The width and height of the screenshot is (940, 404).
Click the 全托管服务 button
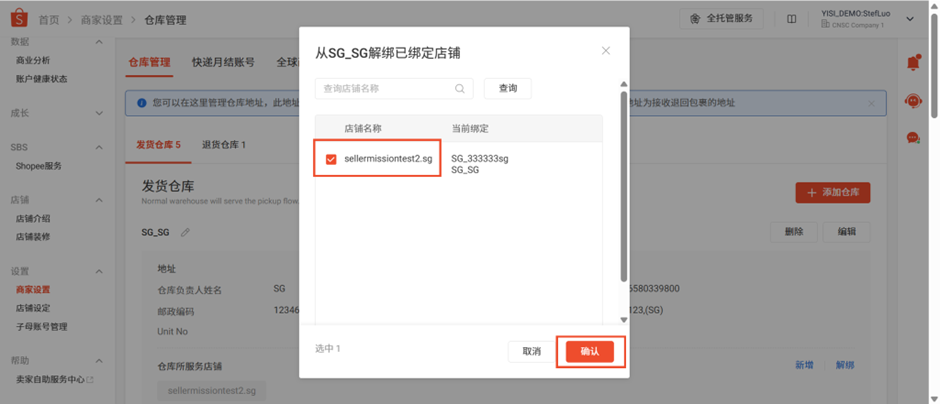721,19
